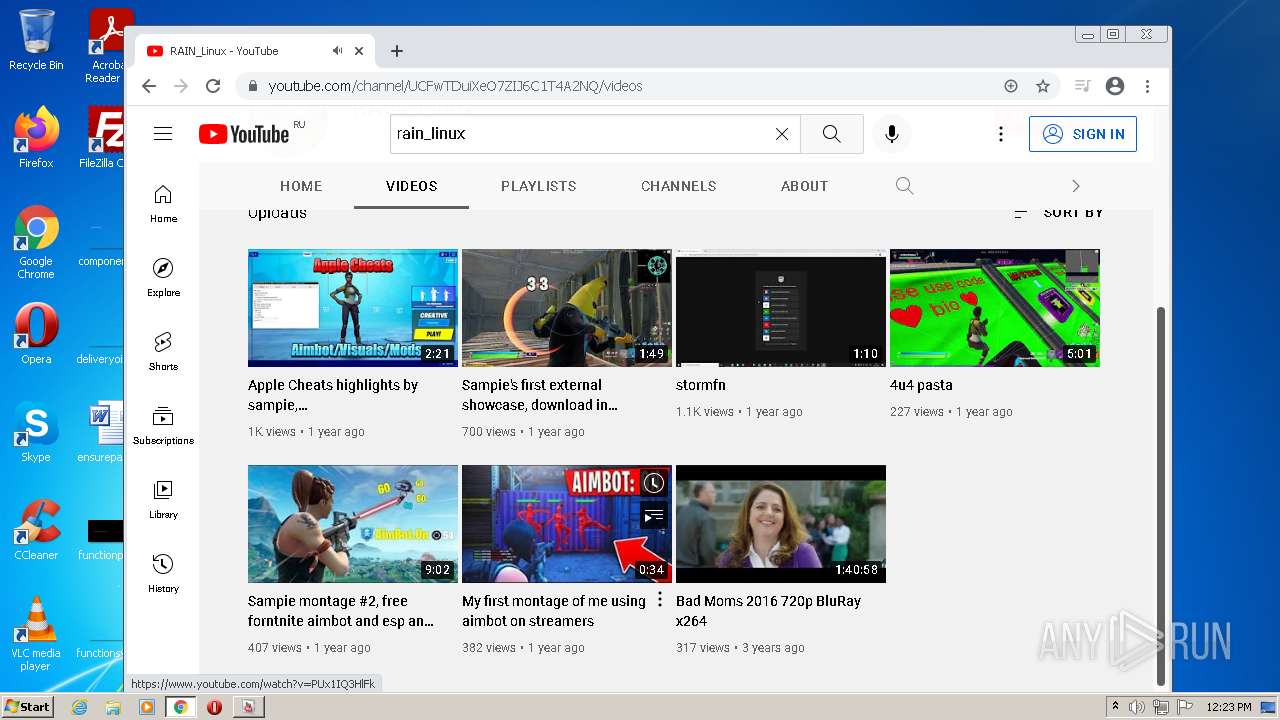Open Subscriptions in the sidebar
The width and height of the screenshot is (1280, 720).
pyautogui.click(x=163, y=425)
